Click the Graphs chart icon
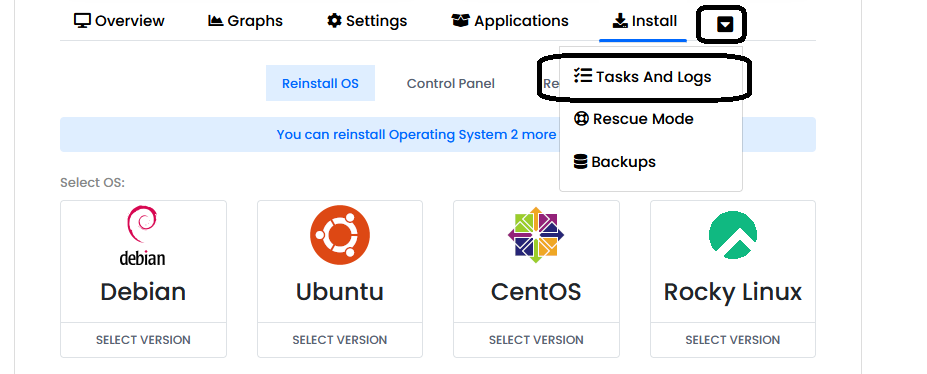927x374 pixels. click(x=216, y=21)
